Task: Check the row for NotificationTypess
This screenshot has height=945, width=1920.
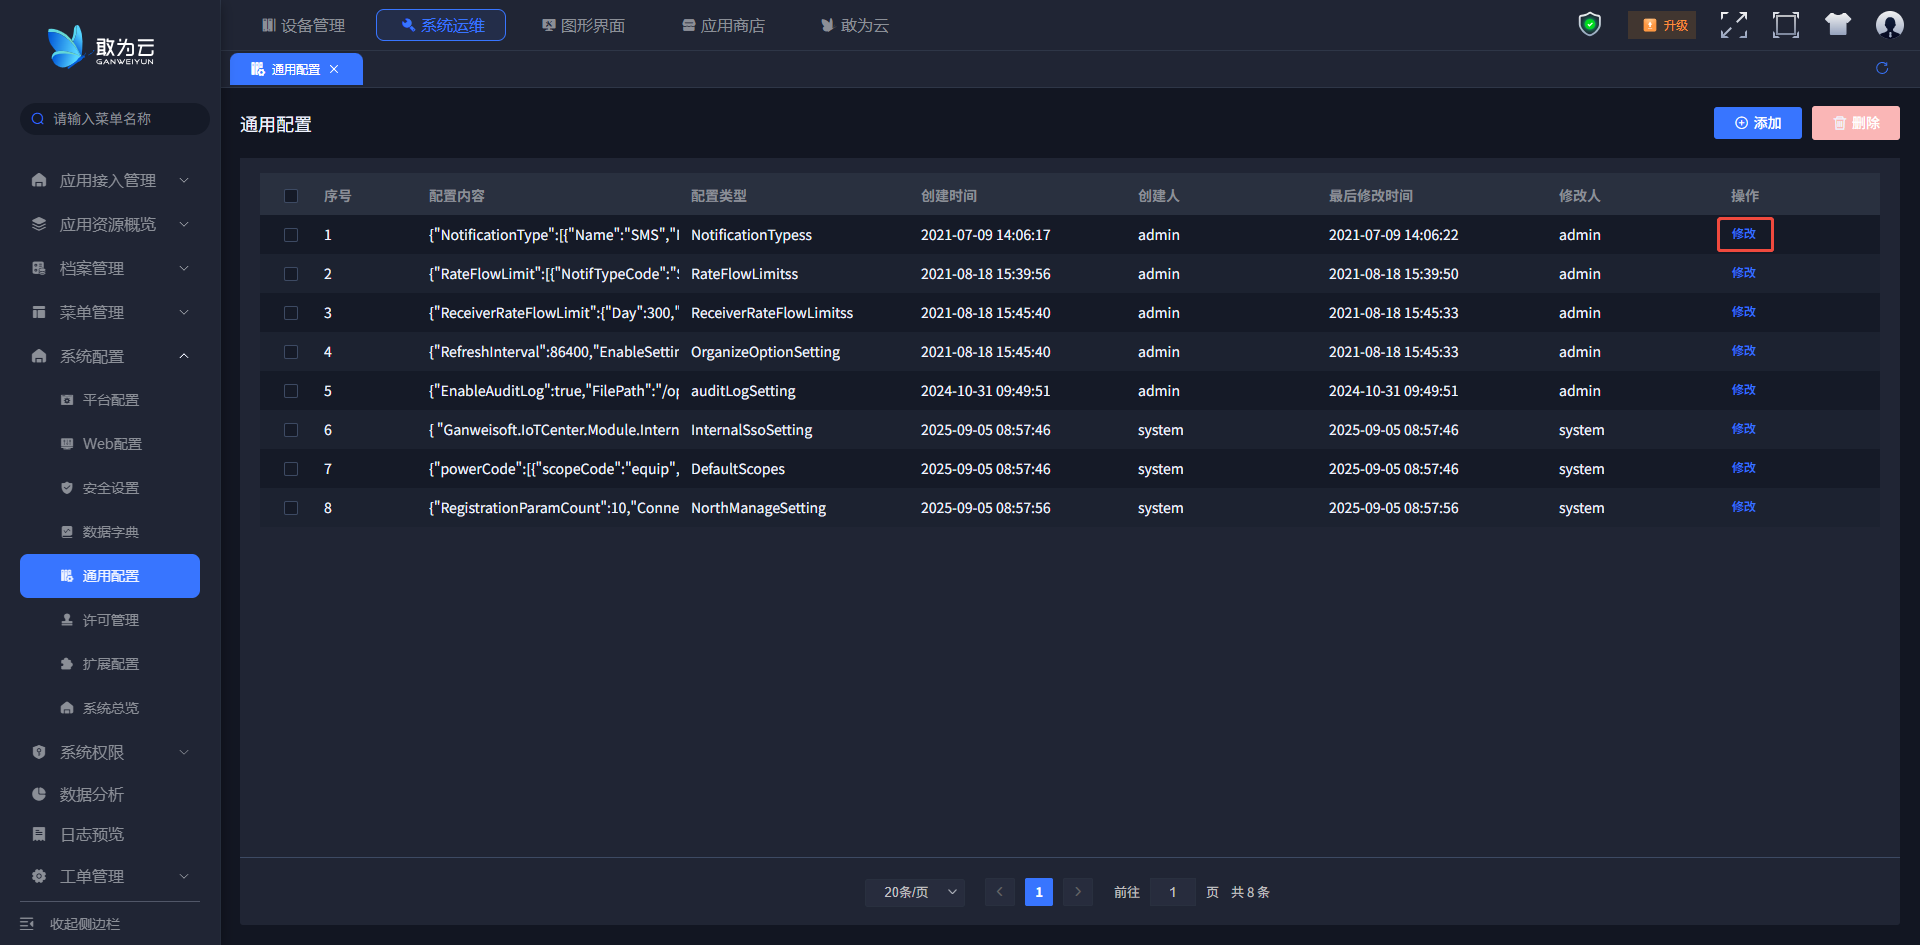Action: (291, 235)
